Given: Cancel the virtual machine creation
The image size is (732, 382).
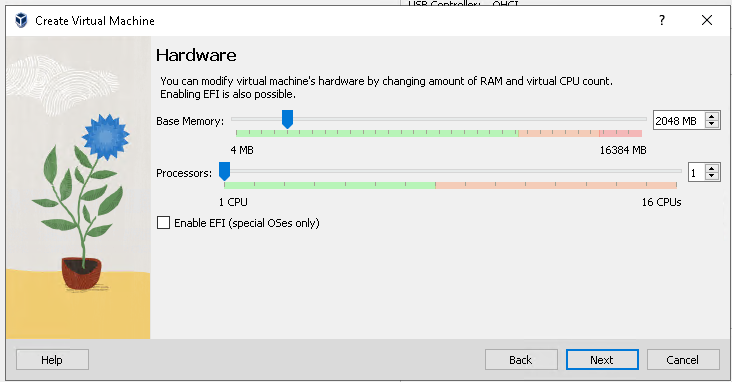Looking at the screenshot, I should click(x=683, y=360).
